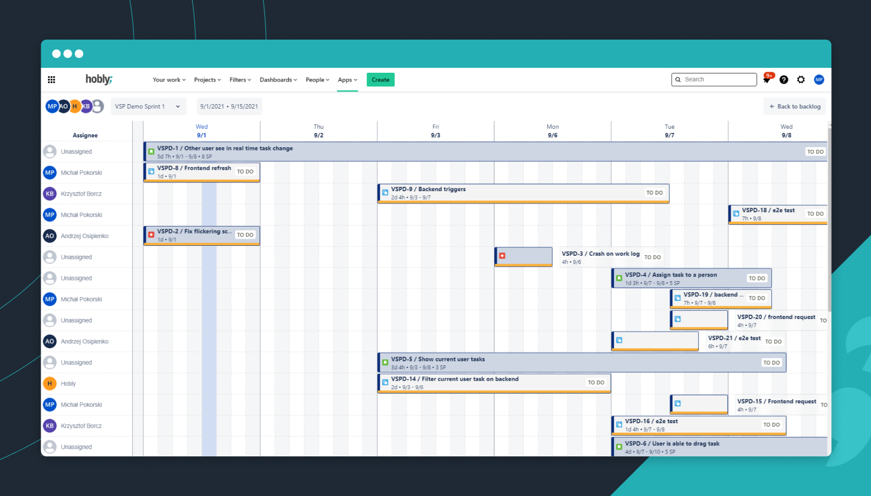This screenshot has width=871, height=496.
Task: Click the green story icon of VSPD-1
Action: tap(151, 152)
